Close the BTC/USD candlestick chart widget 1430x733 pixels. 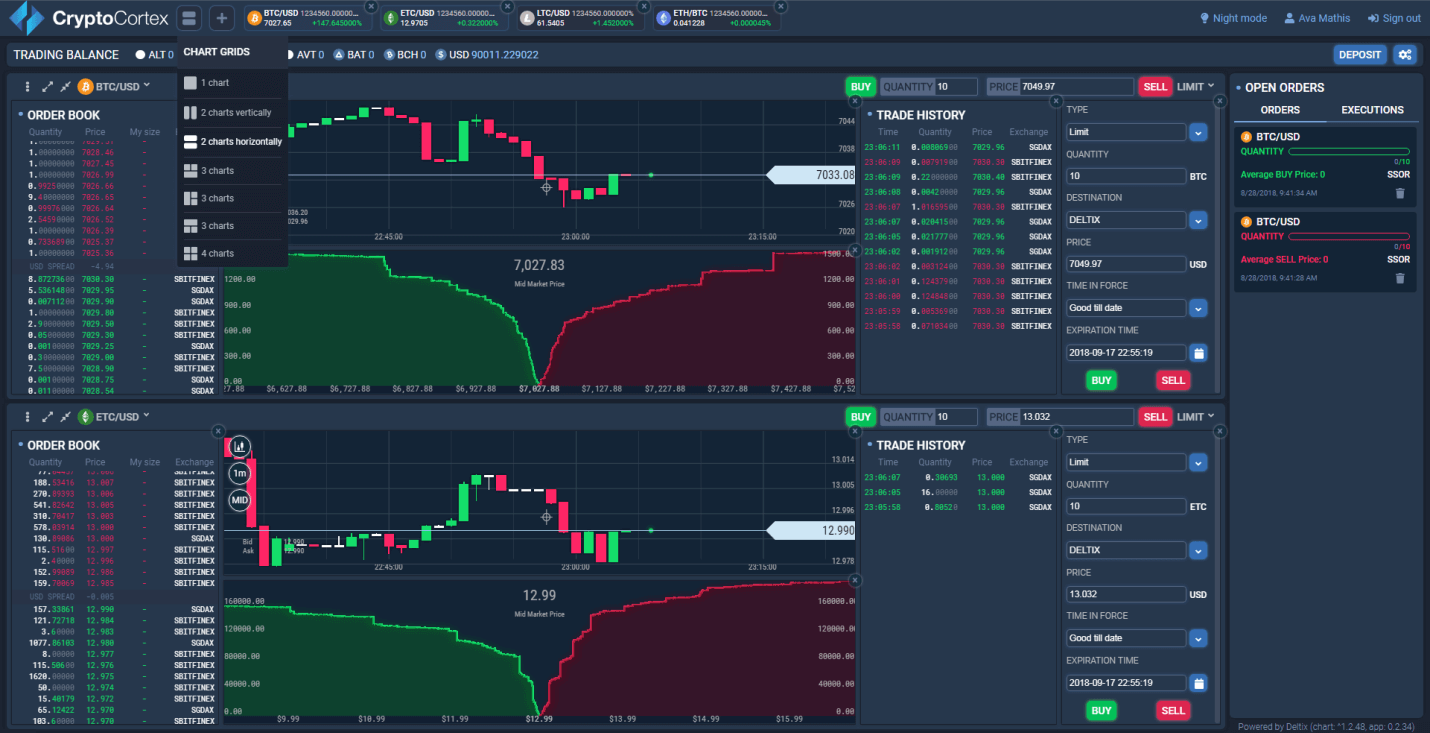click(x=855, y=101)
